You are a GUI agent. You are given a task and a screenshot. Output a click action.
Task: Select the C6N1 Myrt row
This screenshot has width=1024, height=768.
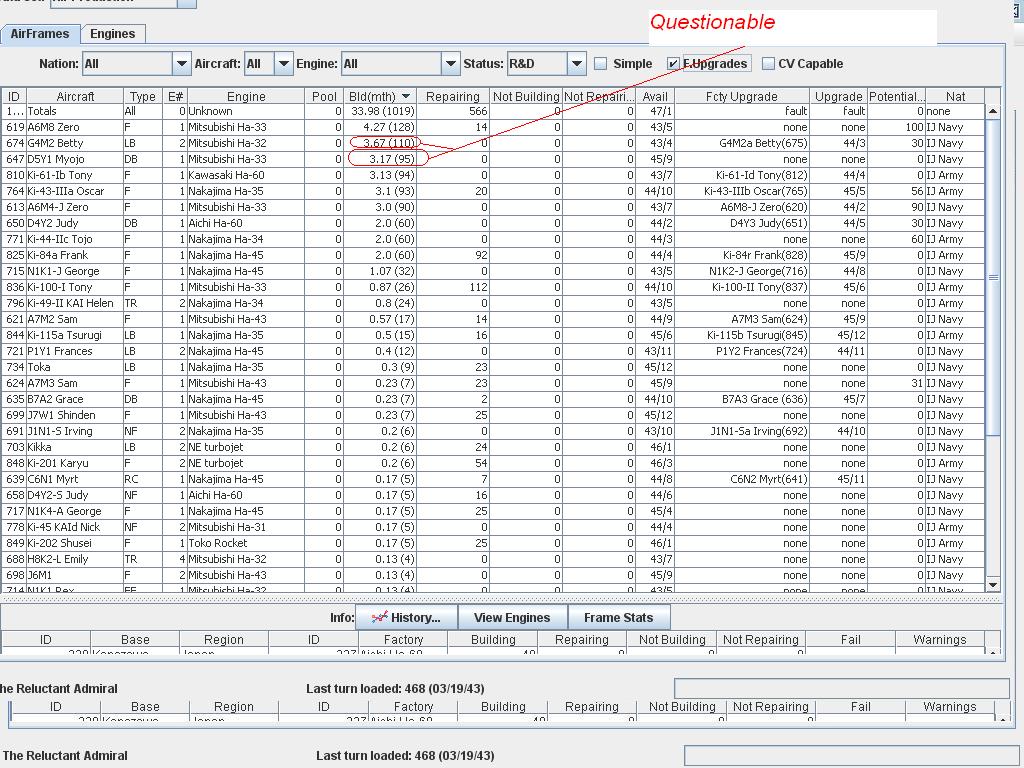pos(493,479)
